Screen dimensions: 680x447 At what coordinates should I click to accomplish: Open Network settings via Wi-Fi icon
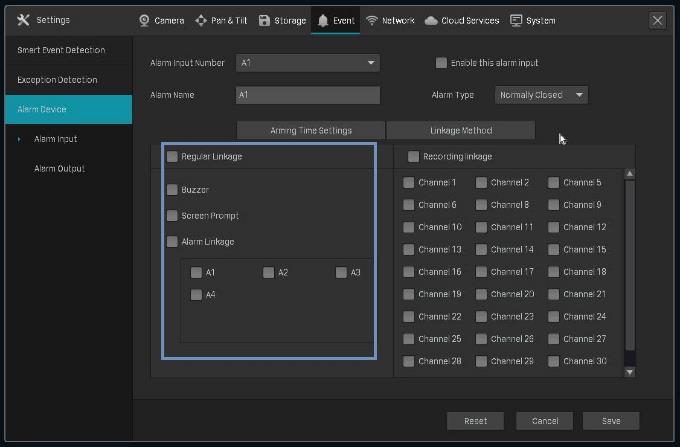[372, 20]
